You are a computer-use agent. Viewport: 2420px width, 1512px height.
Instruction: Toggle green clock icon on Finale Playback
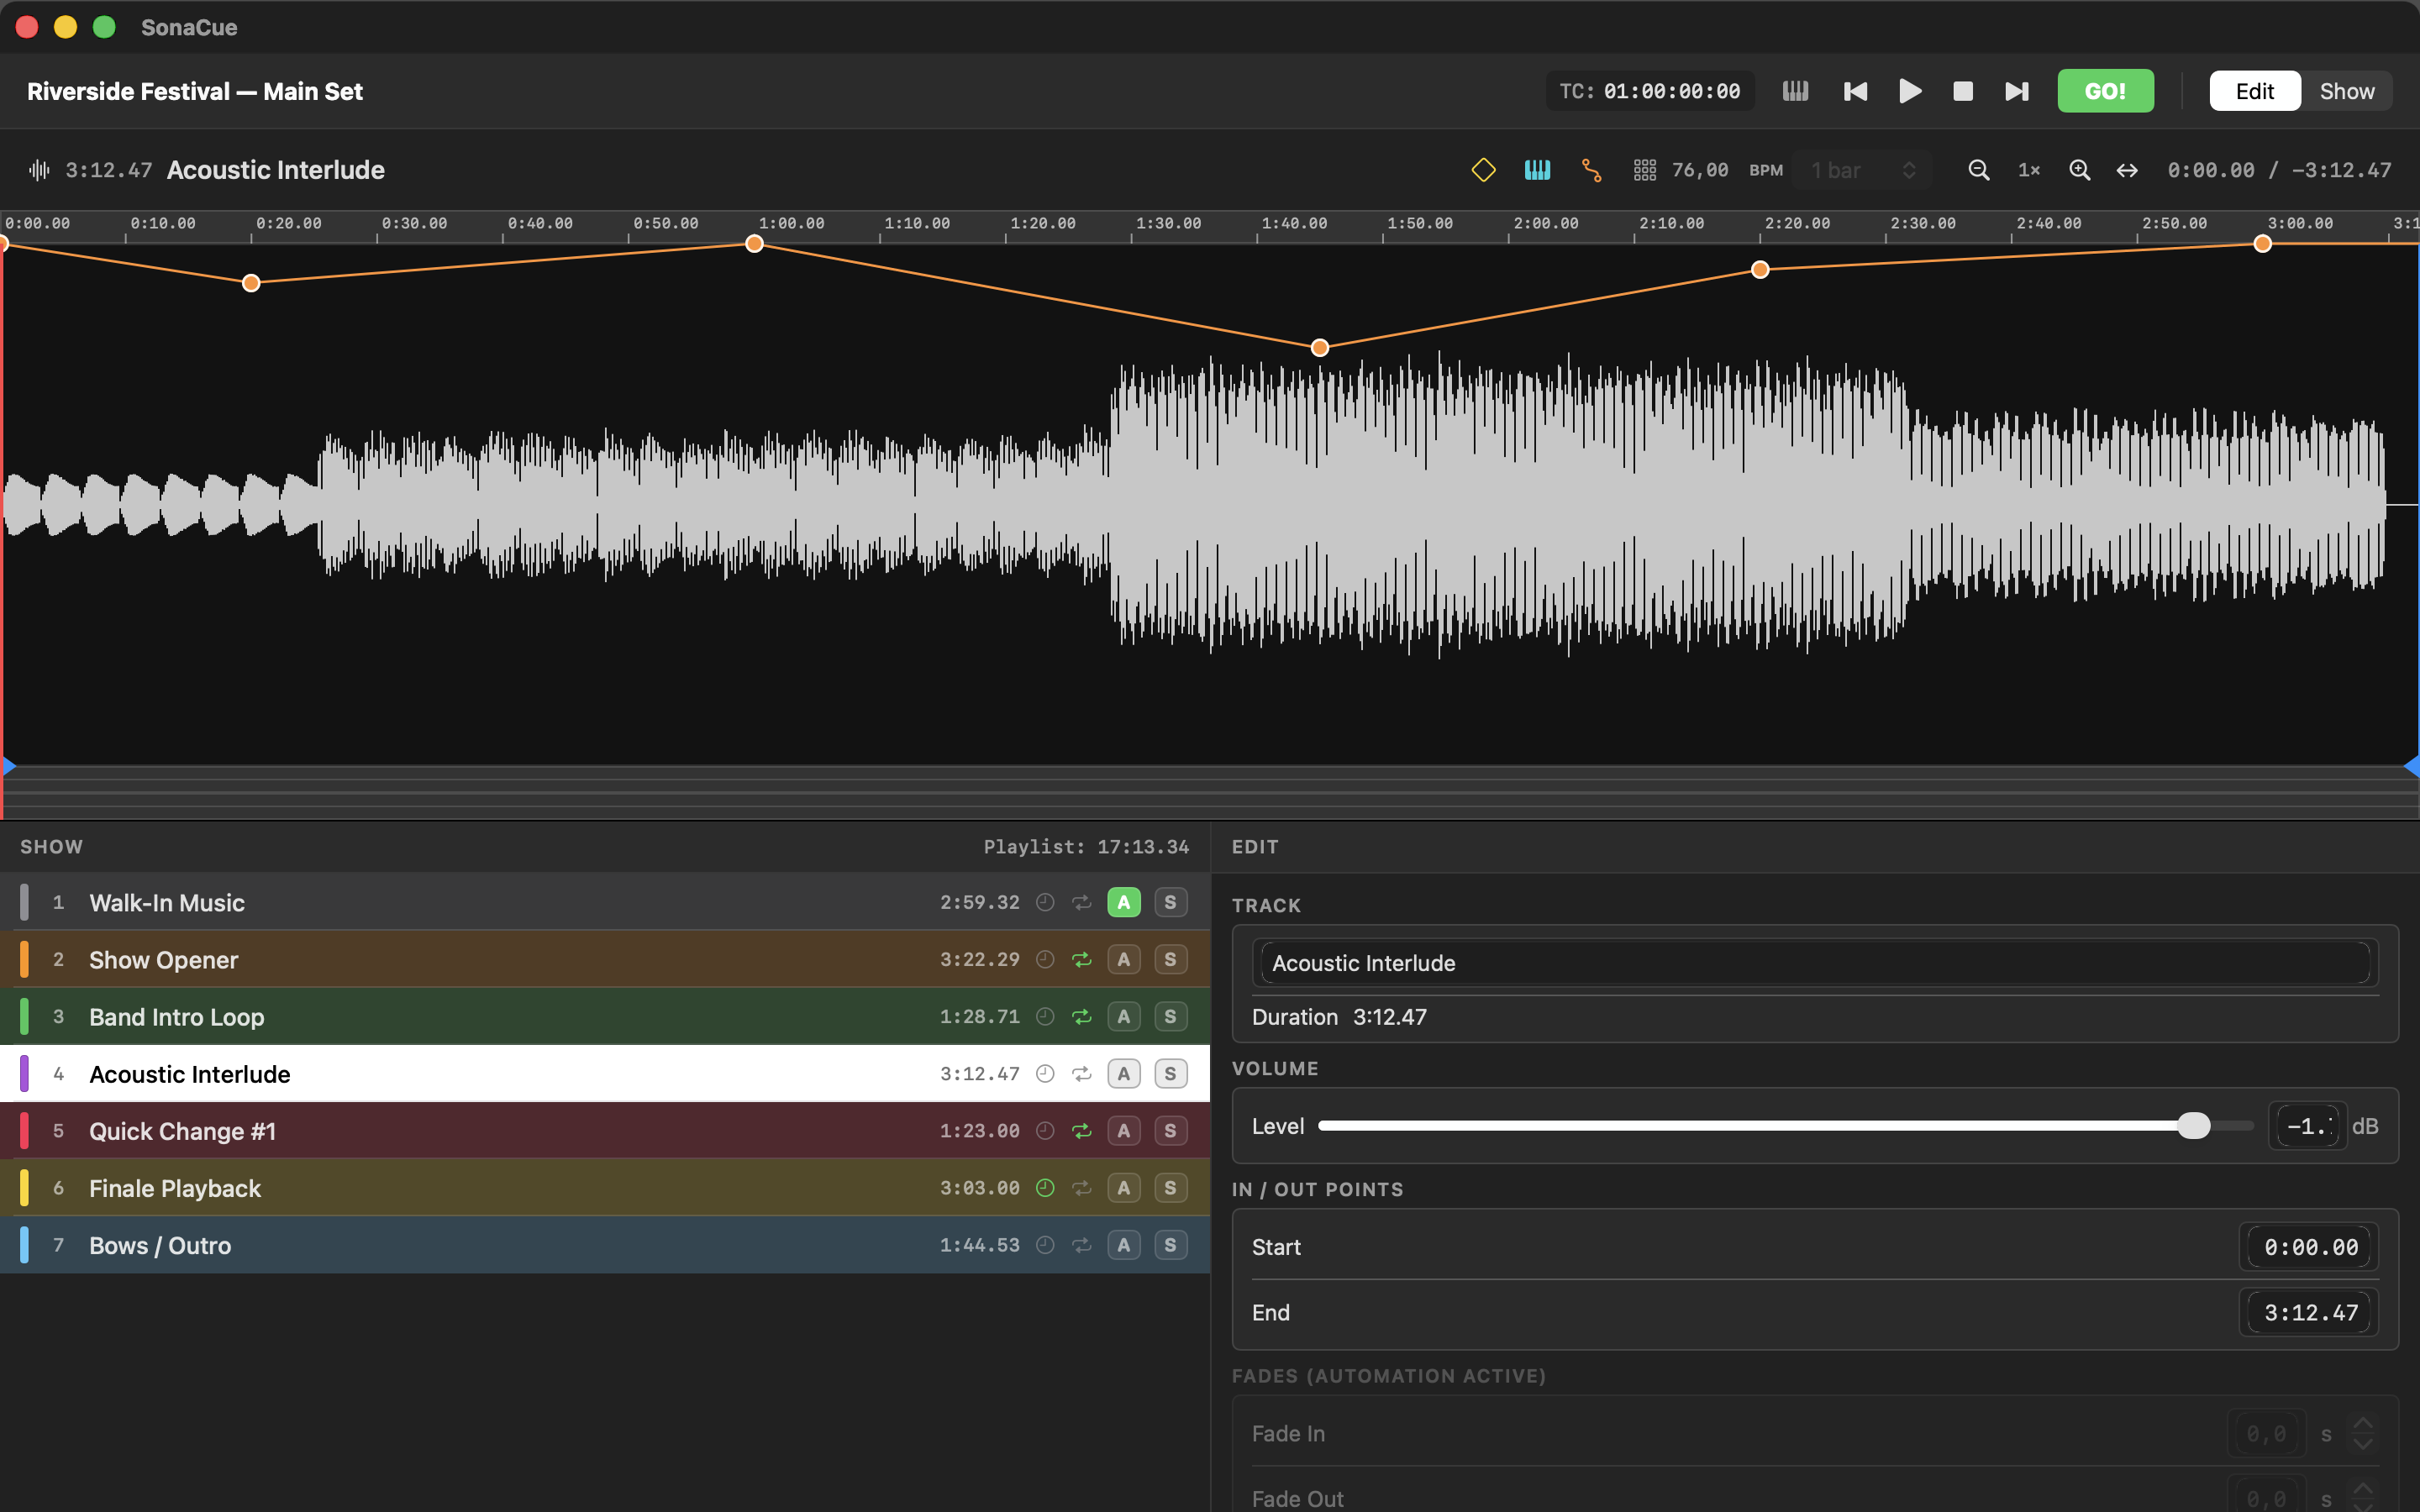pyautogui.click(x=1045, y=1188)
